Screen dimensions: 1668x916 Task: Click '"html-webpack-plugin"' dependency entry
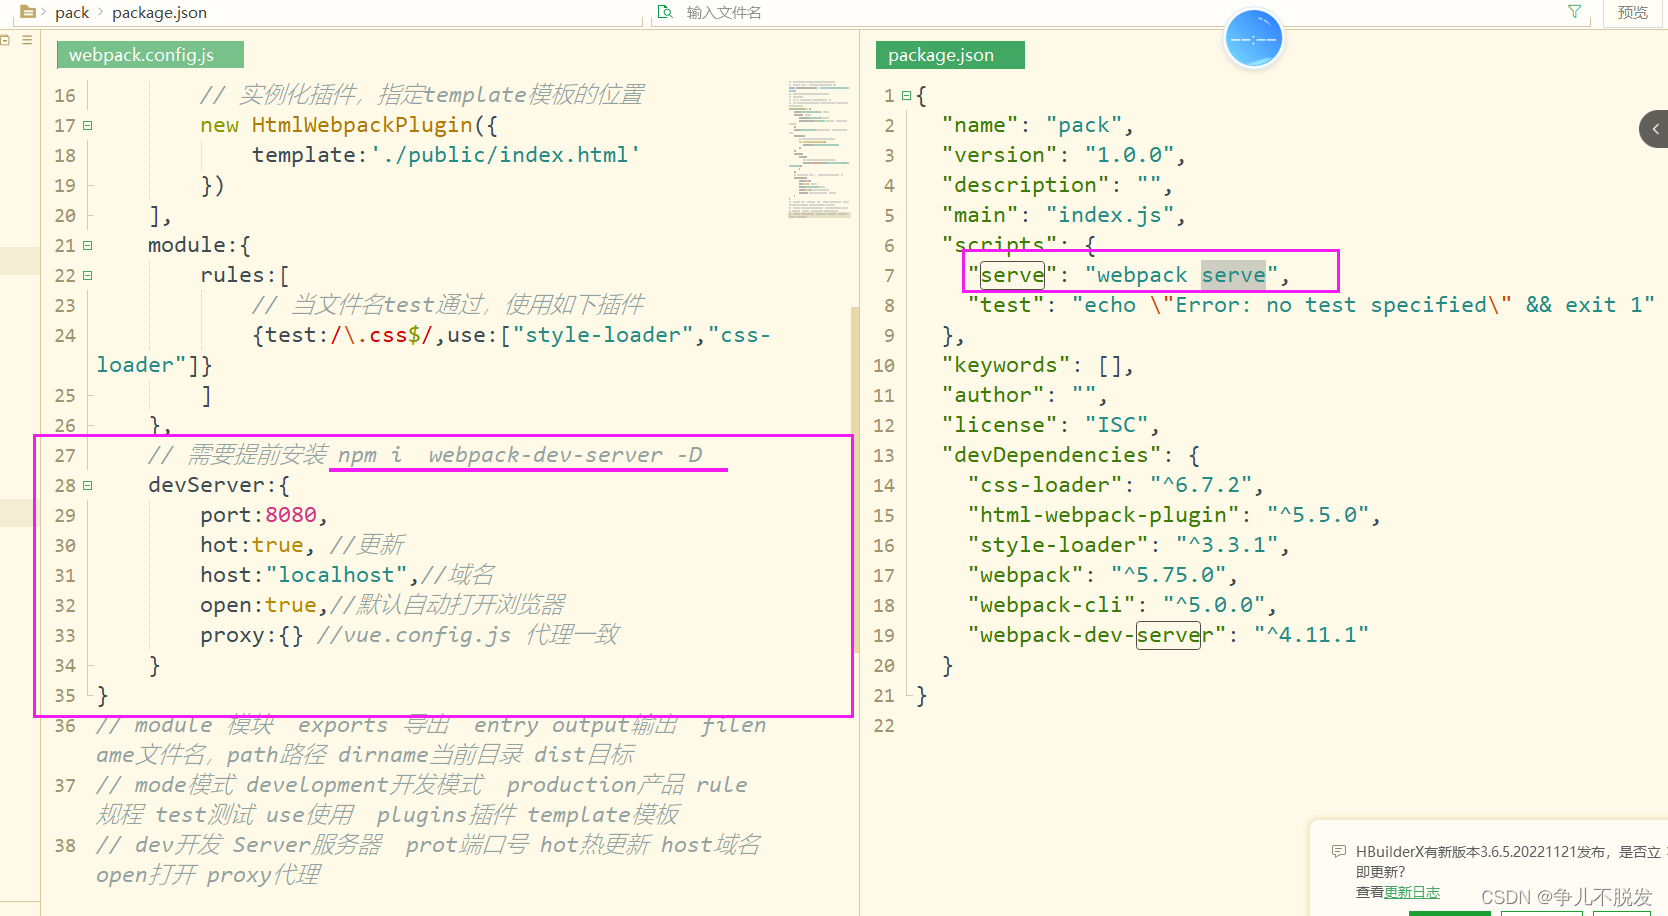pyautogui.click(x=1104, y=515)
